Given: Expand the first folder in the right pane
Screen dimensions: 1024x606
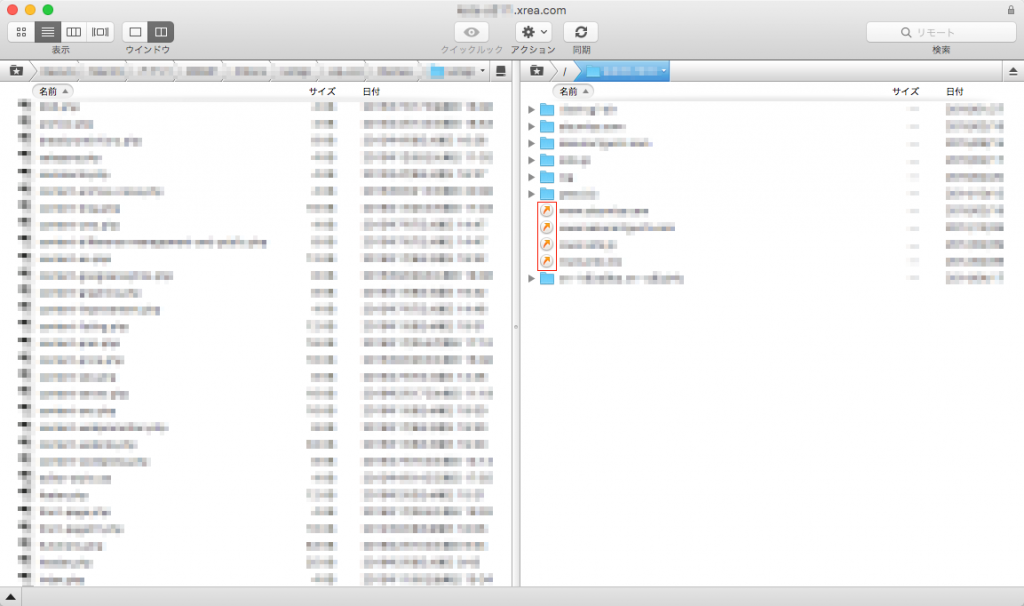Looking at the screenshot, I should (x=532, y=110).
